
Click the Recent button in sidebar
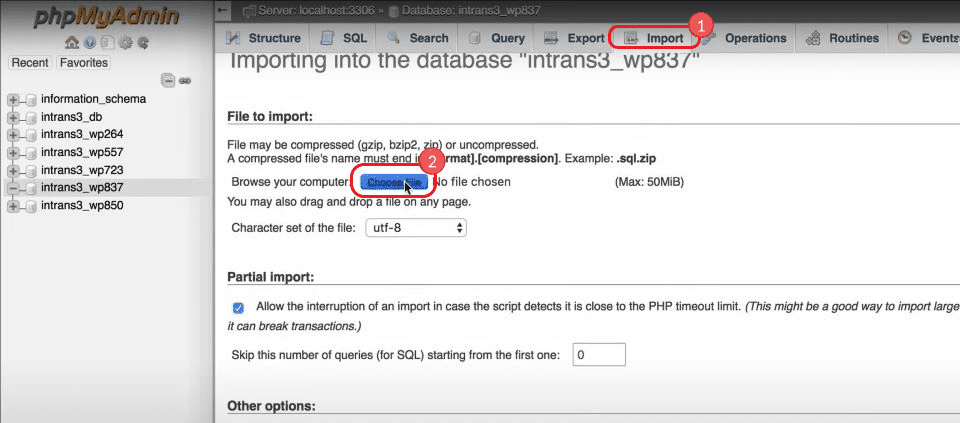[x=30, y=63]
